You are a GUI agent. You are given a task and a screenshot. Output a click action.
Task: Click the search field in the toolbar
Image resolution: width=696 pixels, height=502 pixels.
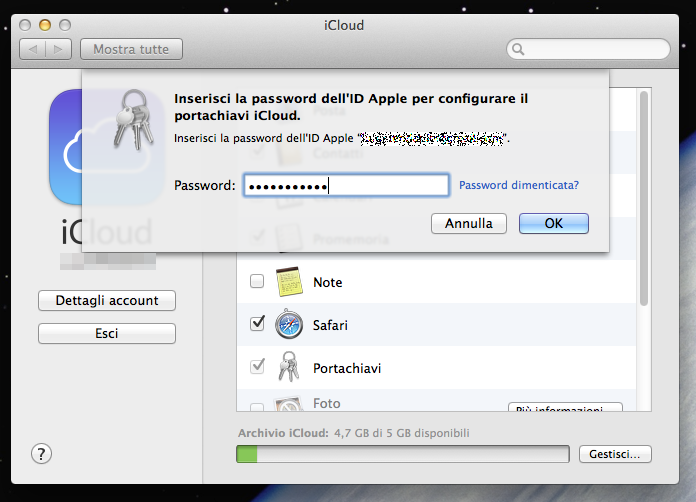[x=588, y=49]
